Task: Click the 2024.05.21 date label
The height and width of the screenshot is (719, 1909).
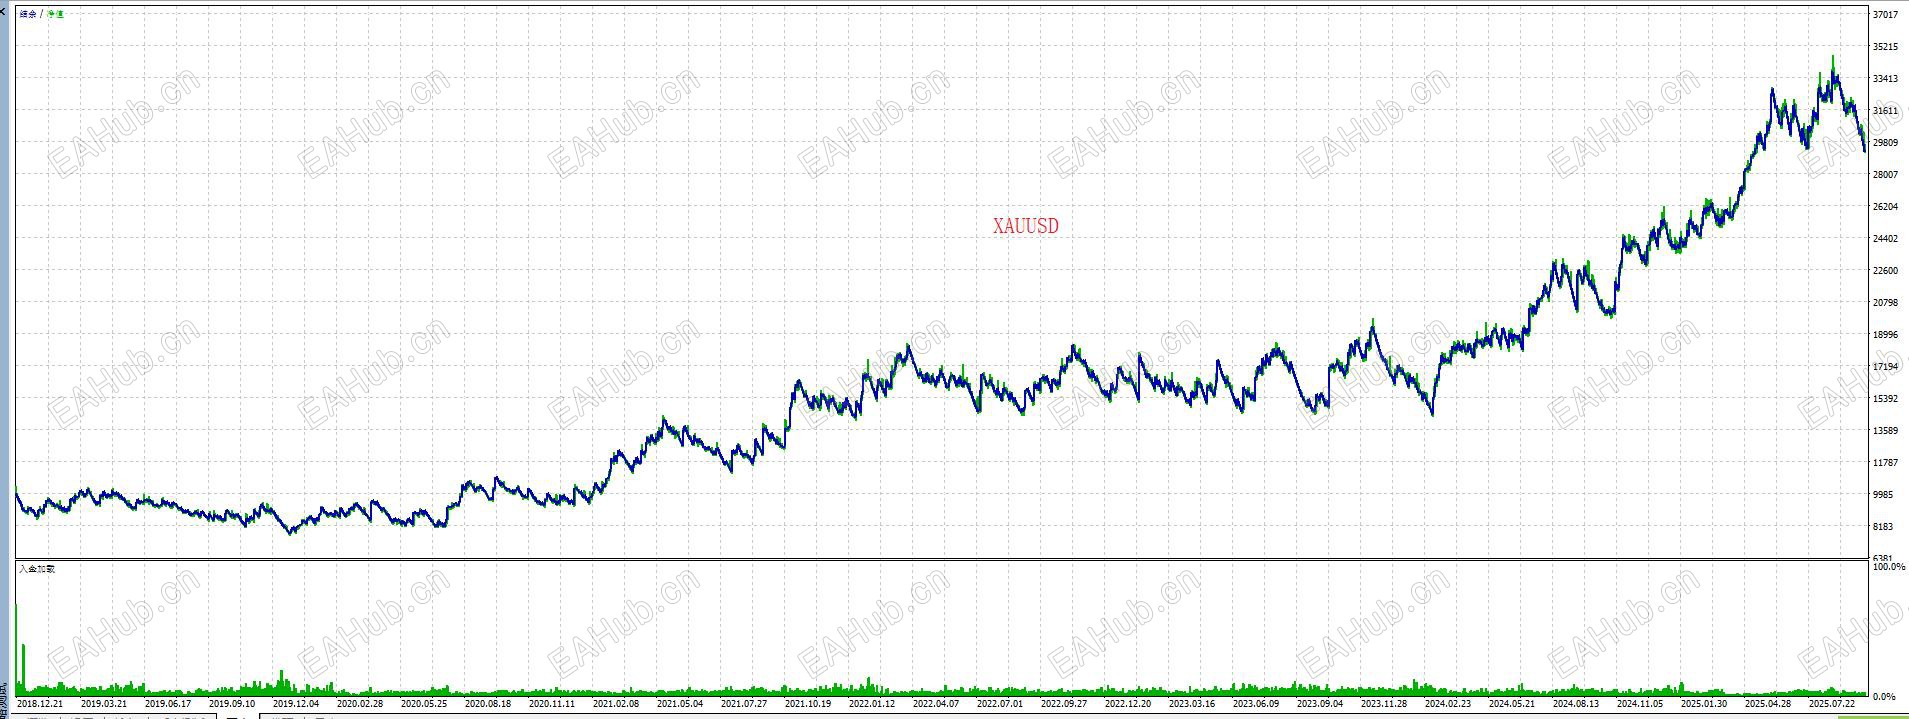Action: click(1512, 704)
